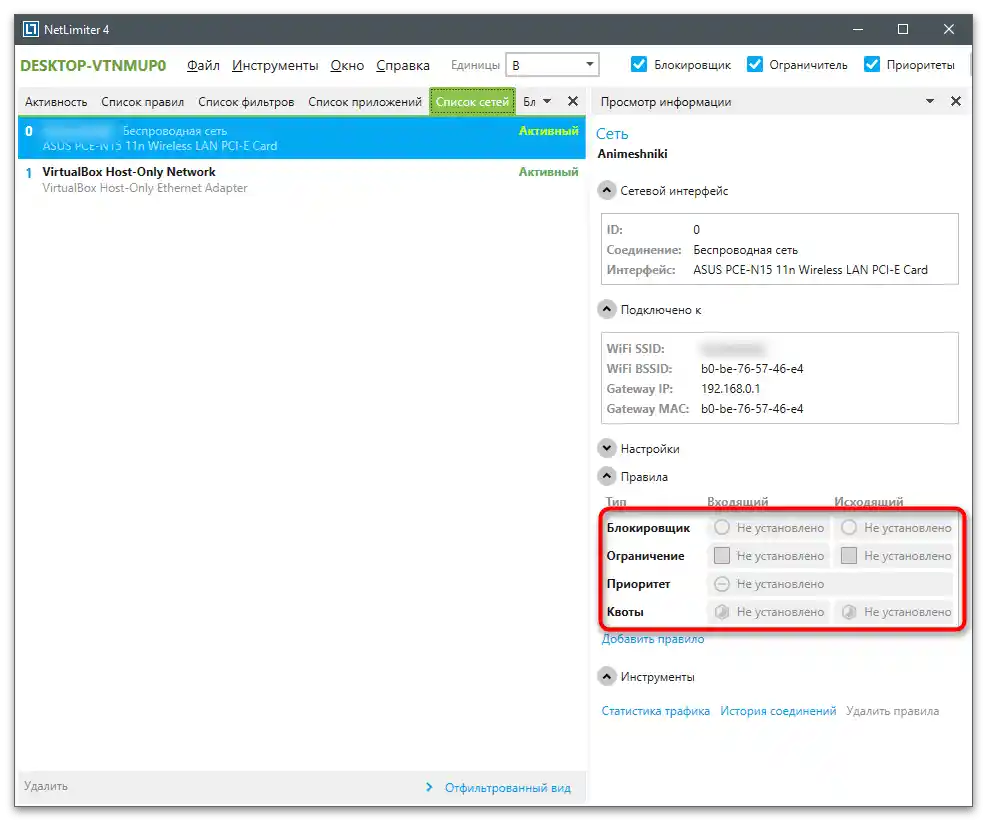The height and width of the screenshot is (821, 987).
Task: Open the tab overflow dropdown next to Бл
Action: click(x=547, y=101)
